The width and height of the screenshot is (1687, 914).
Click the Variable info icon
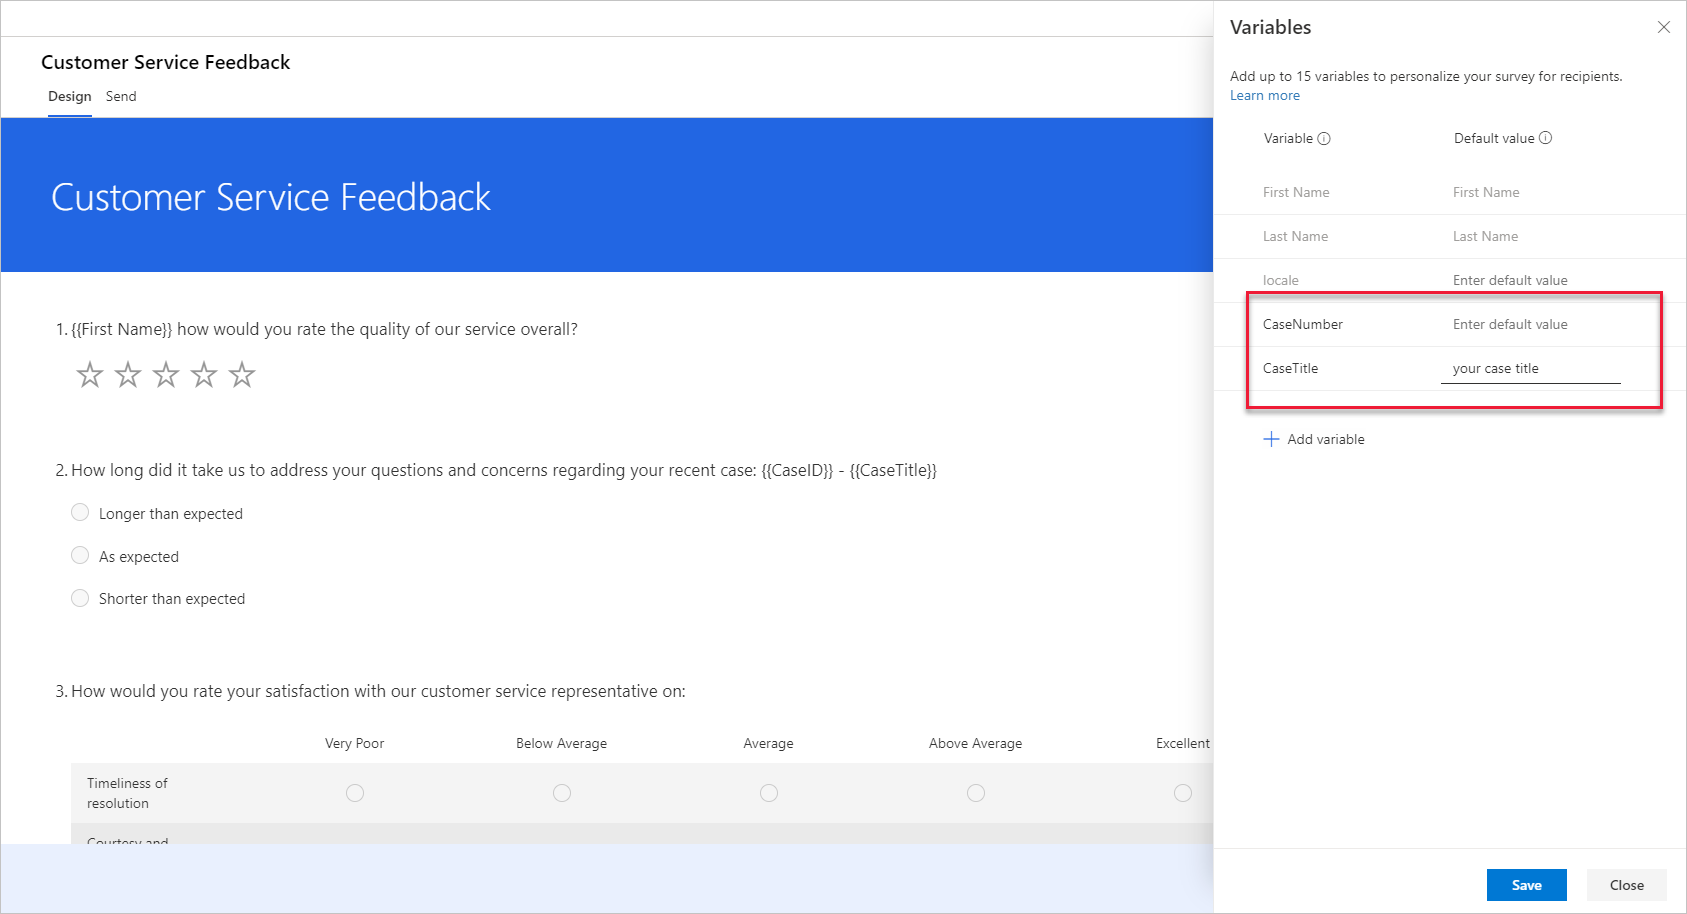pos(1324,139)
